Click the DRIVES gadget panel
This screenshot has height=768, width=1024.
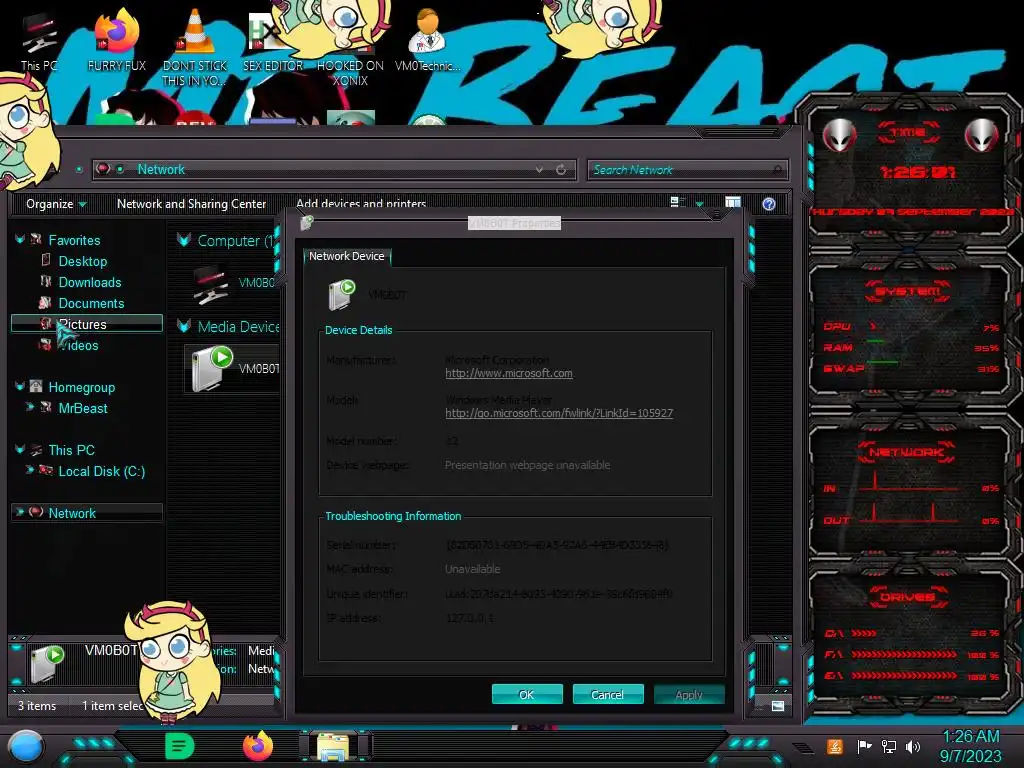(910, 637)
